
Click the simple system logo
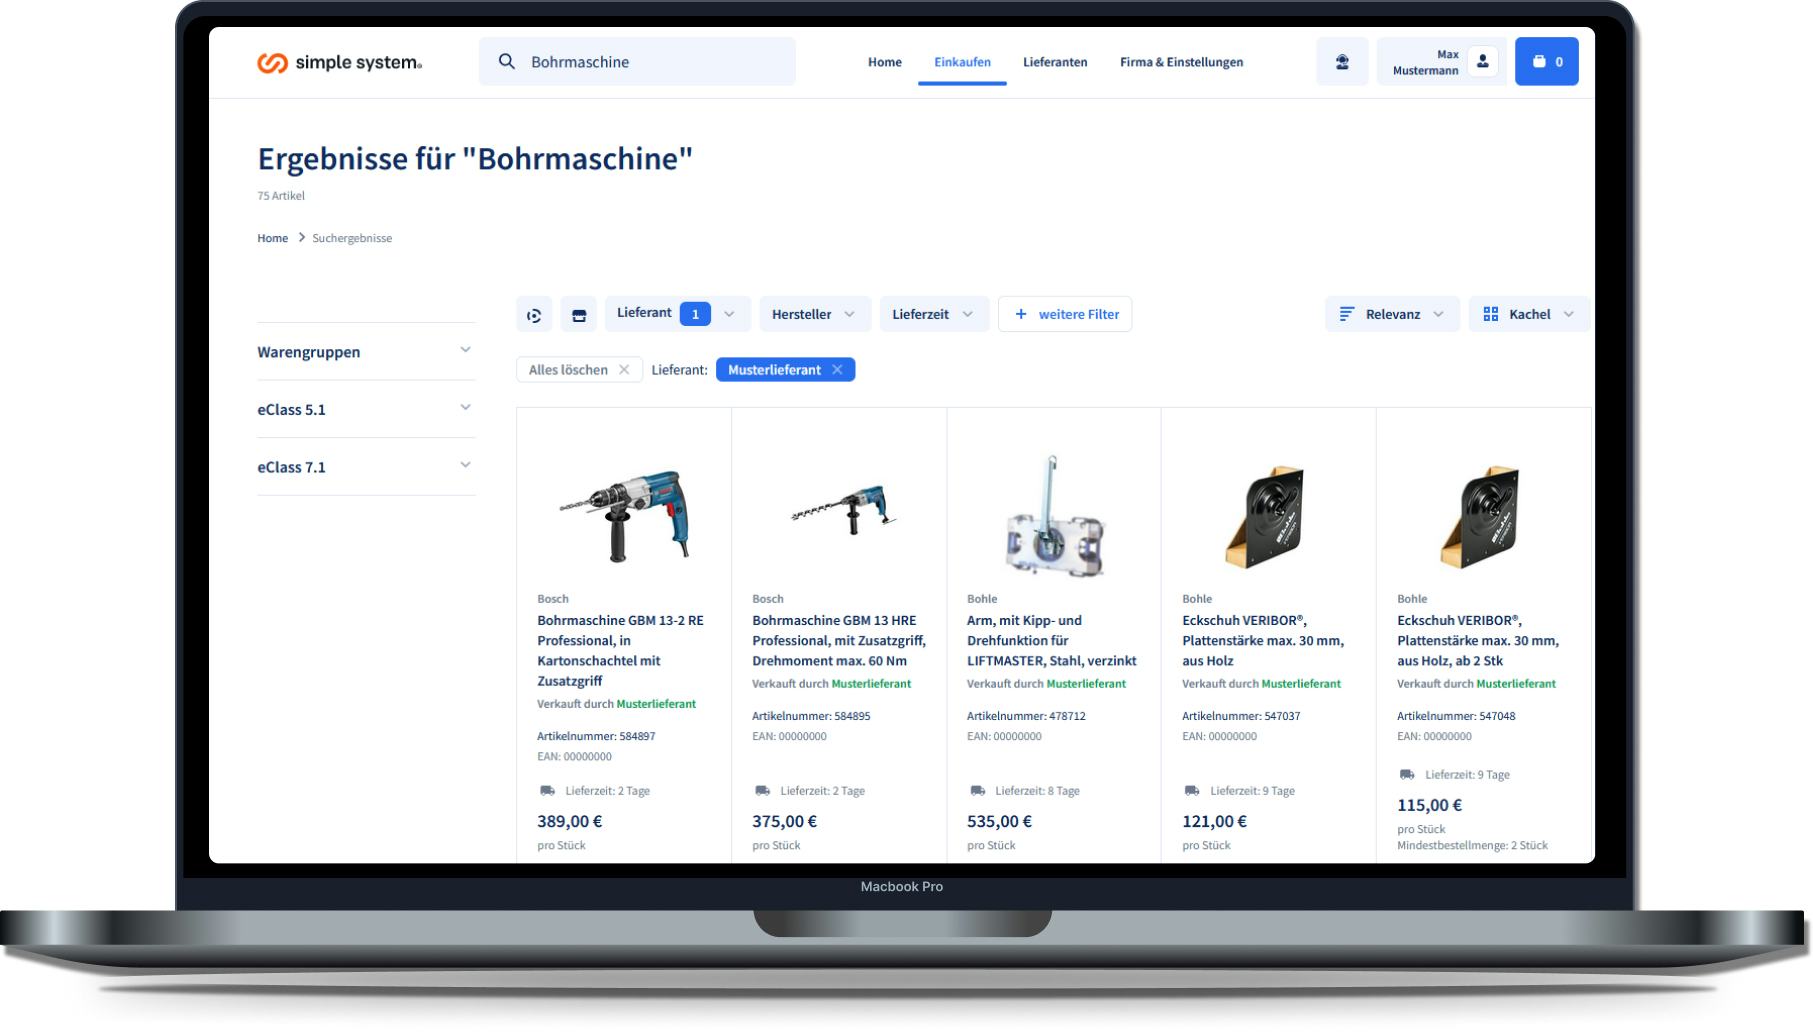pyautogui.click(x=338, y=61)
